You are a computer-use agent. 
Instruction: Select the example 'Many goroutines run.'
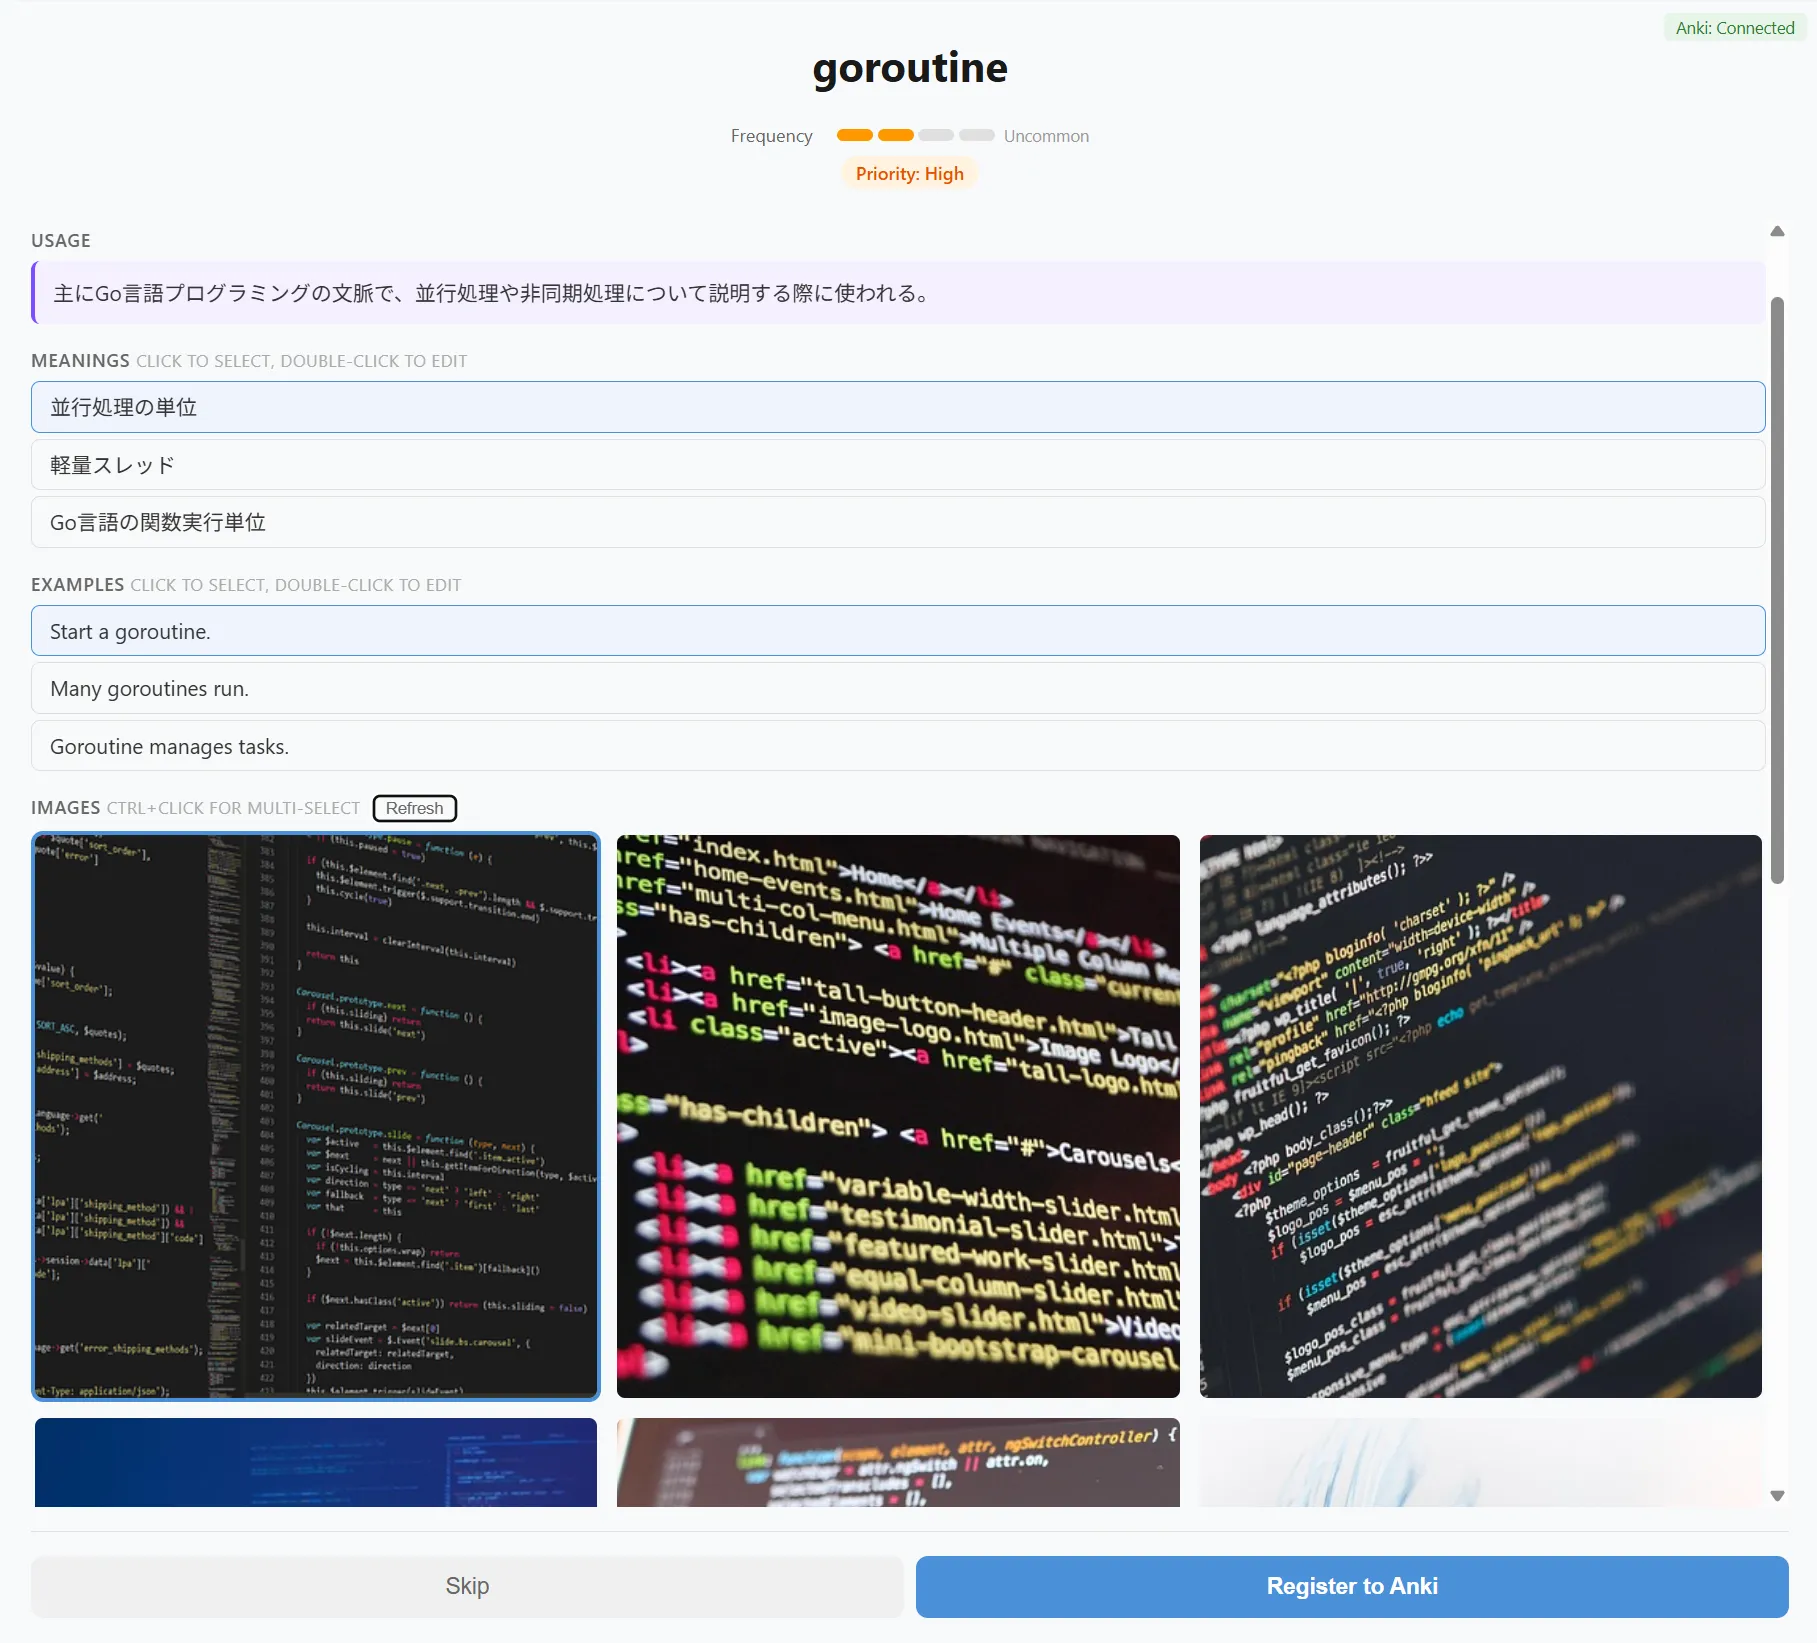point(898,688)
